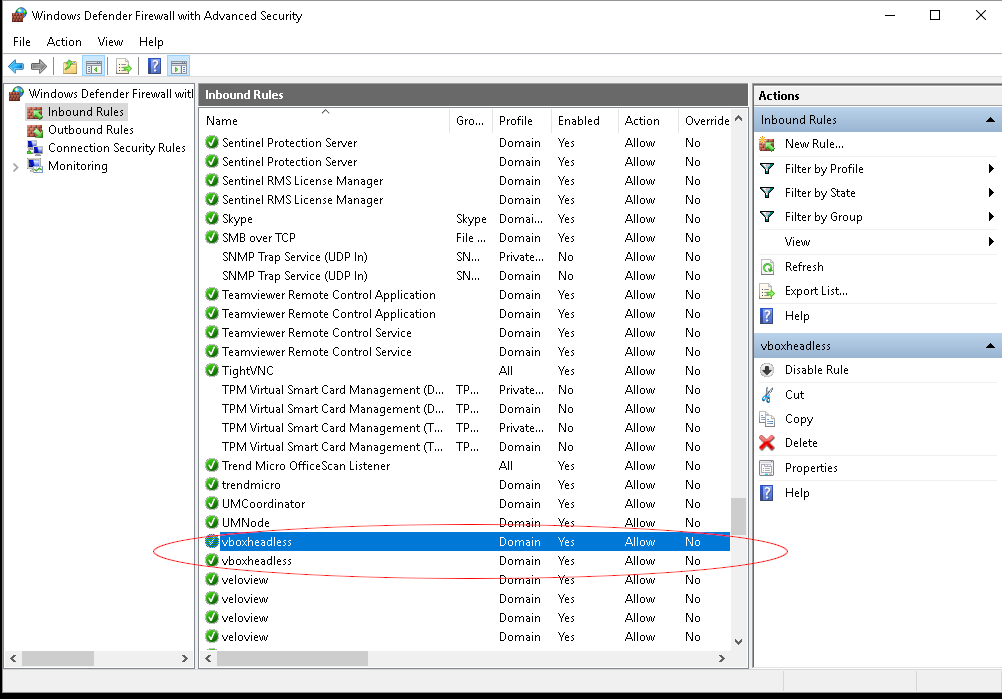The height and width of the screenshot is (699, 1002).
Task: Click the Copy pages icon
Action: point(767,419)
